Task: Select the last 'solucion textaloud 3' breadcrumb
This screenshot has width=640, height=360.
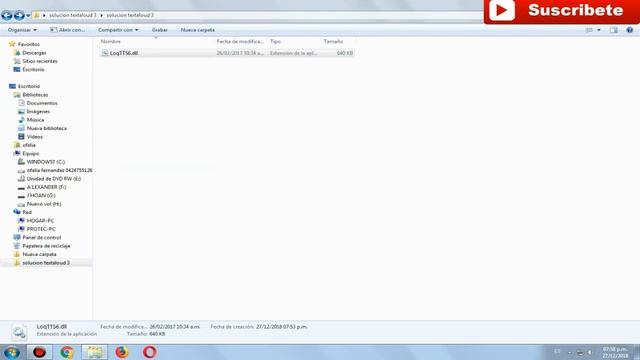Action: (x=130, y=15)
